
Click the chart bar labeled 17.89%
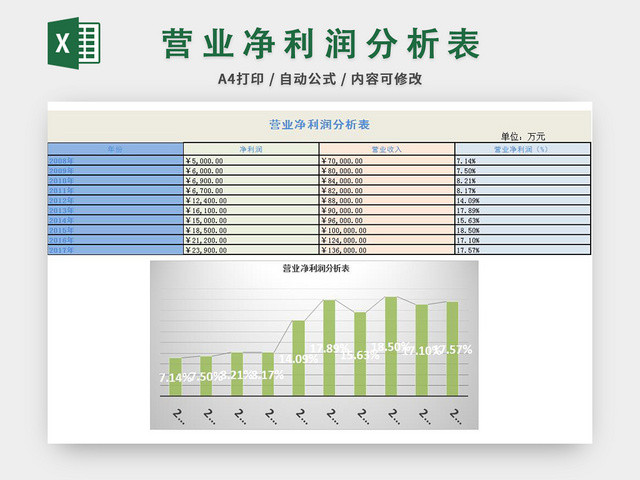329,348
